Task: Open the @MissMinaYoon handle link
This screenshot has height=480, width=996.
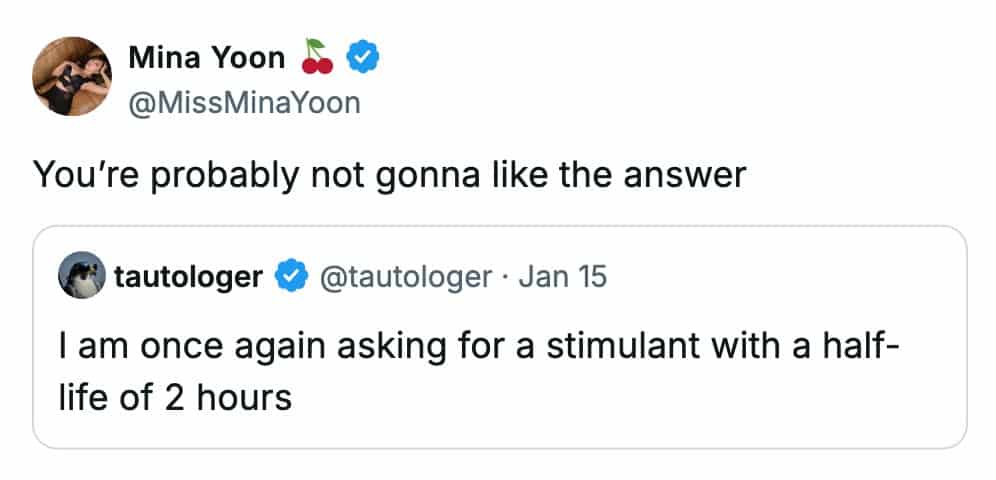Action: tap(244, 102)
